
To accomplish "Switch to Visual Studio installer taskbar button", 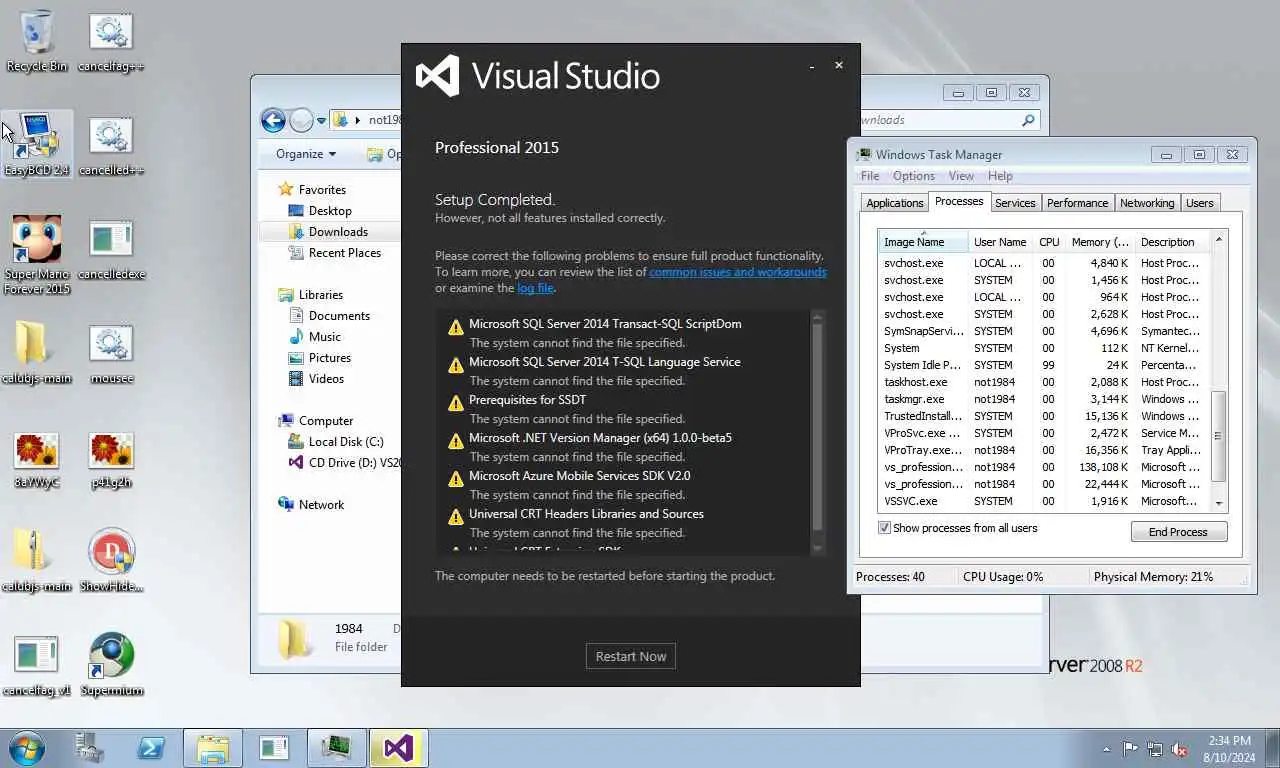I will coord(398,748).
